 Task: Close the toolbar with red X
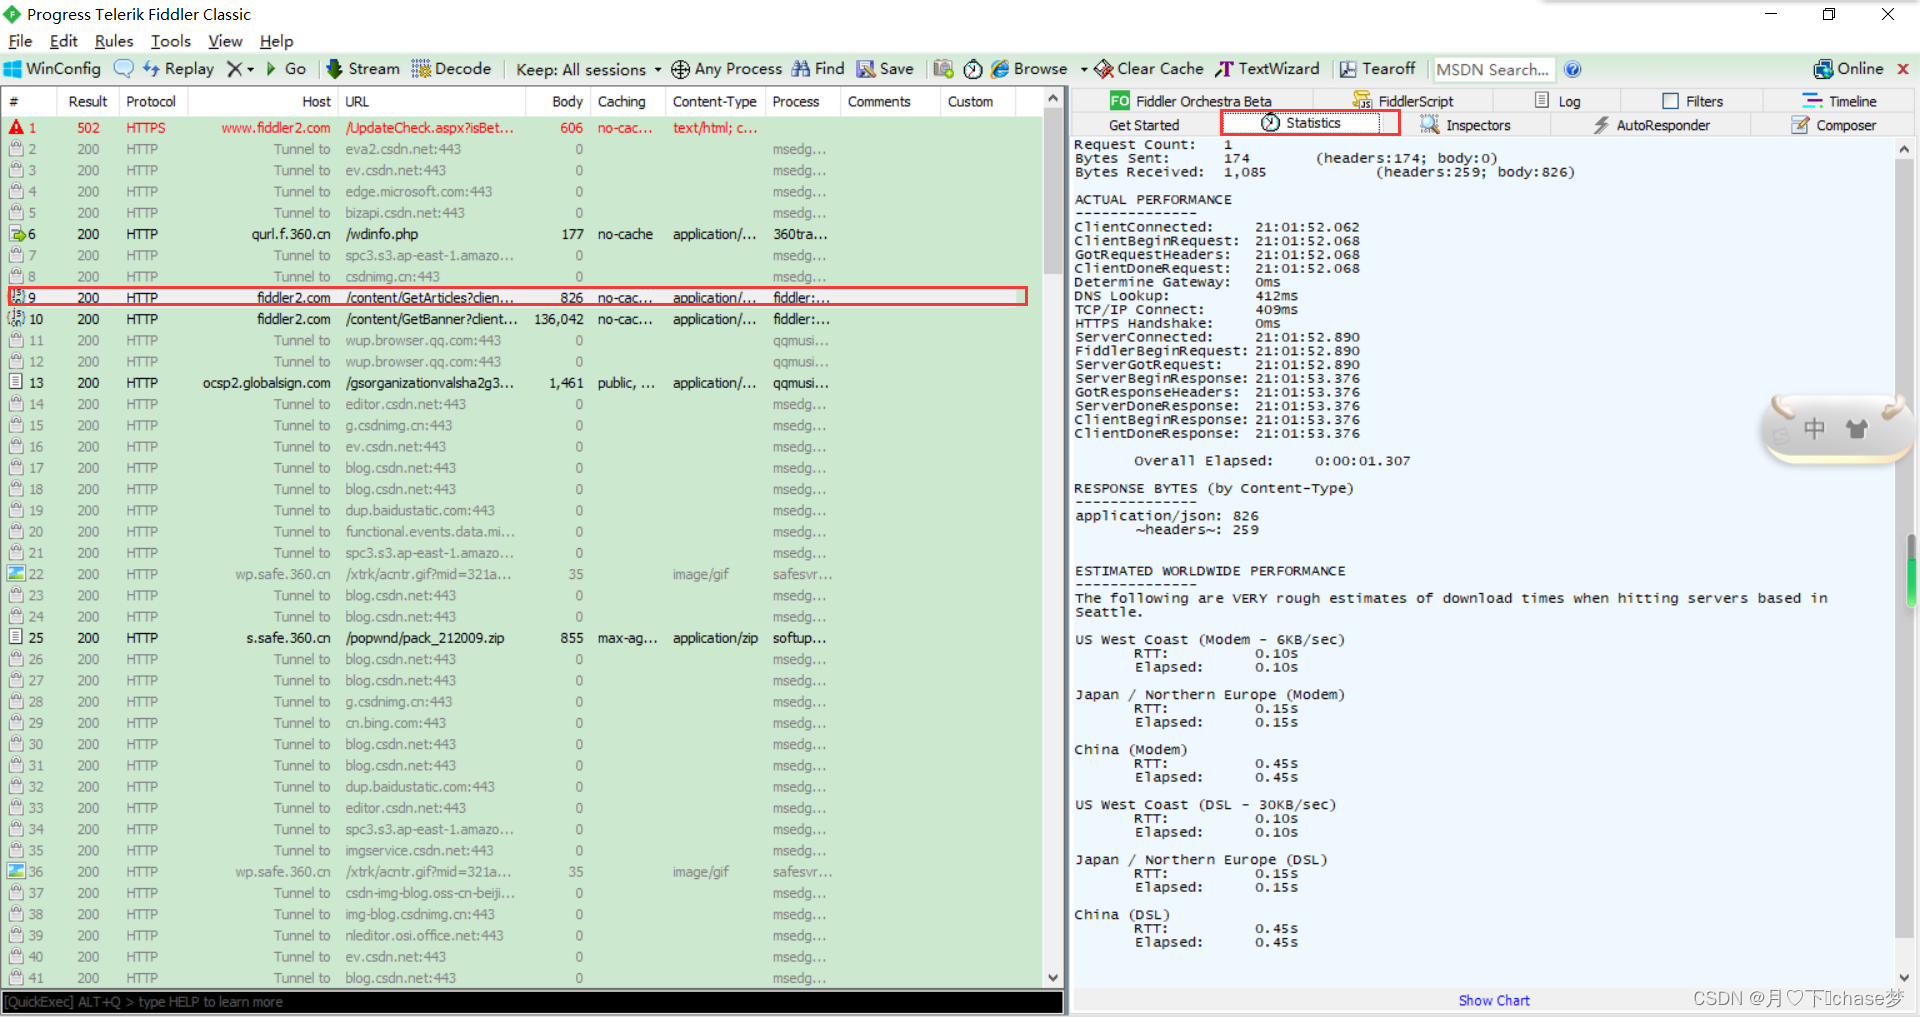point(1903,69)
